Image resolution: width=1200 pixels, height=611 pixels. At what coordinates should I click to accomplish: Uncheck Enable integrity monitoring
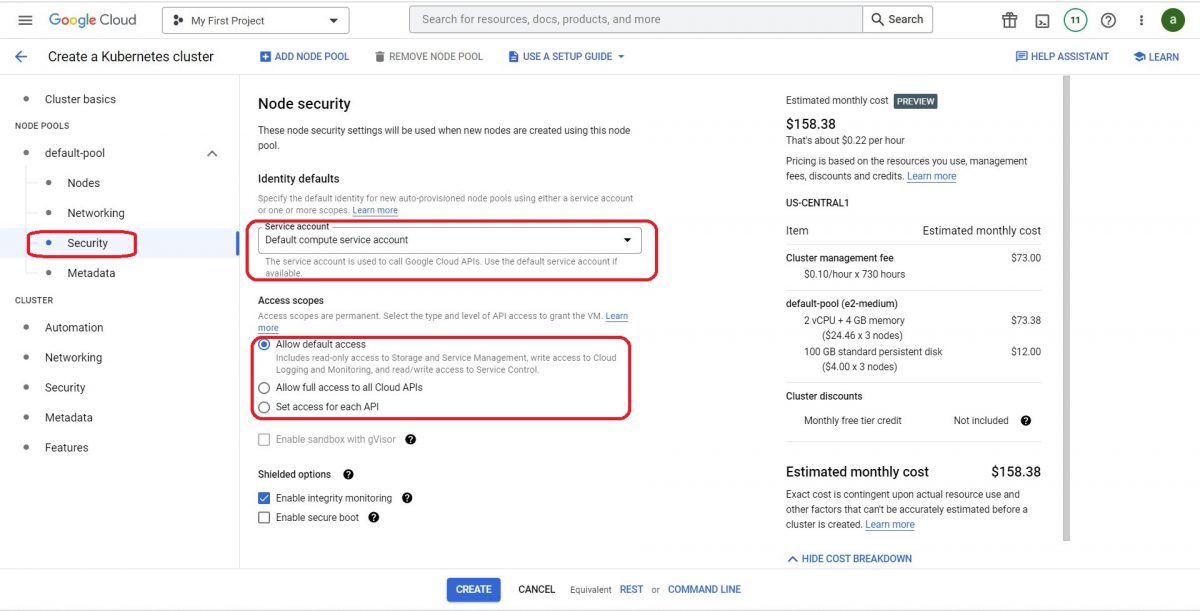click(264, 497)
